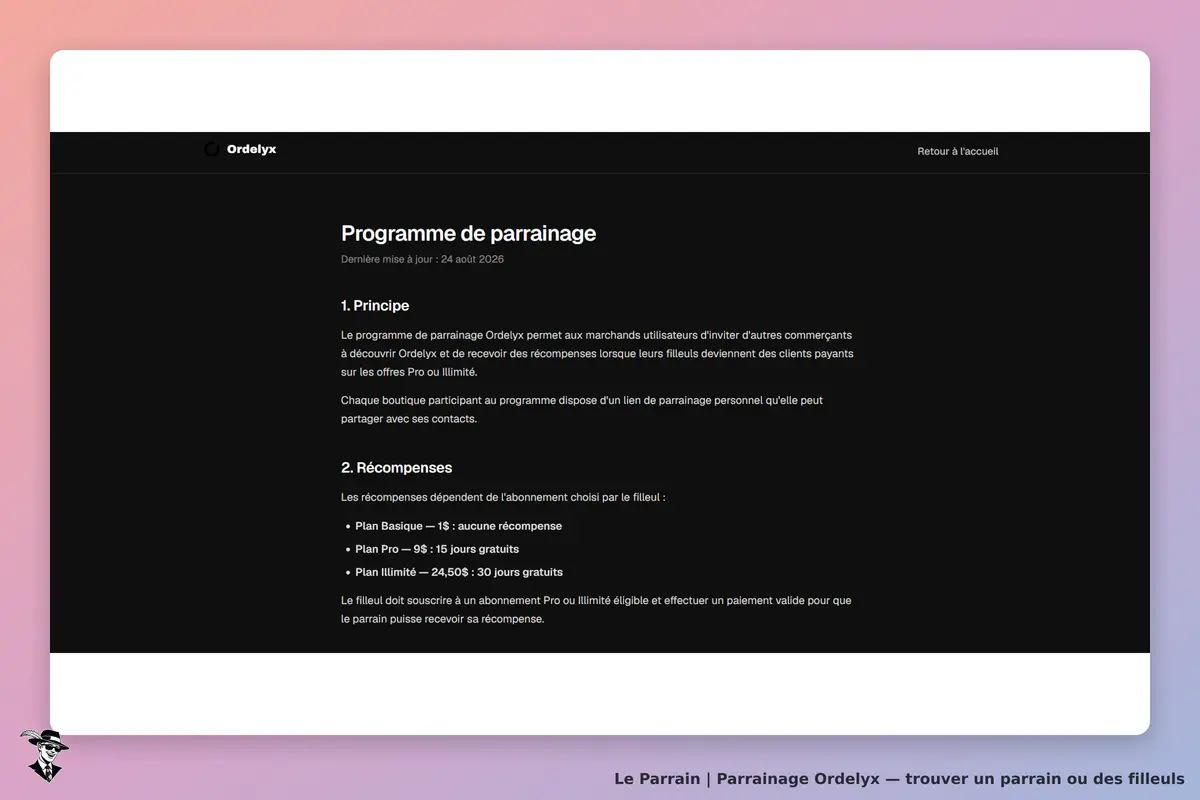Viewport: 1200px width, 800px height.
Task: Click the line 'Les récompenses dépendent de l'abonnement'
Action: pos(503,497)
